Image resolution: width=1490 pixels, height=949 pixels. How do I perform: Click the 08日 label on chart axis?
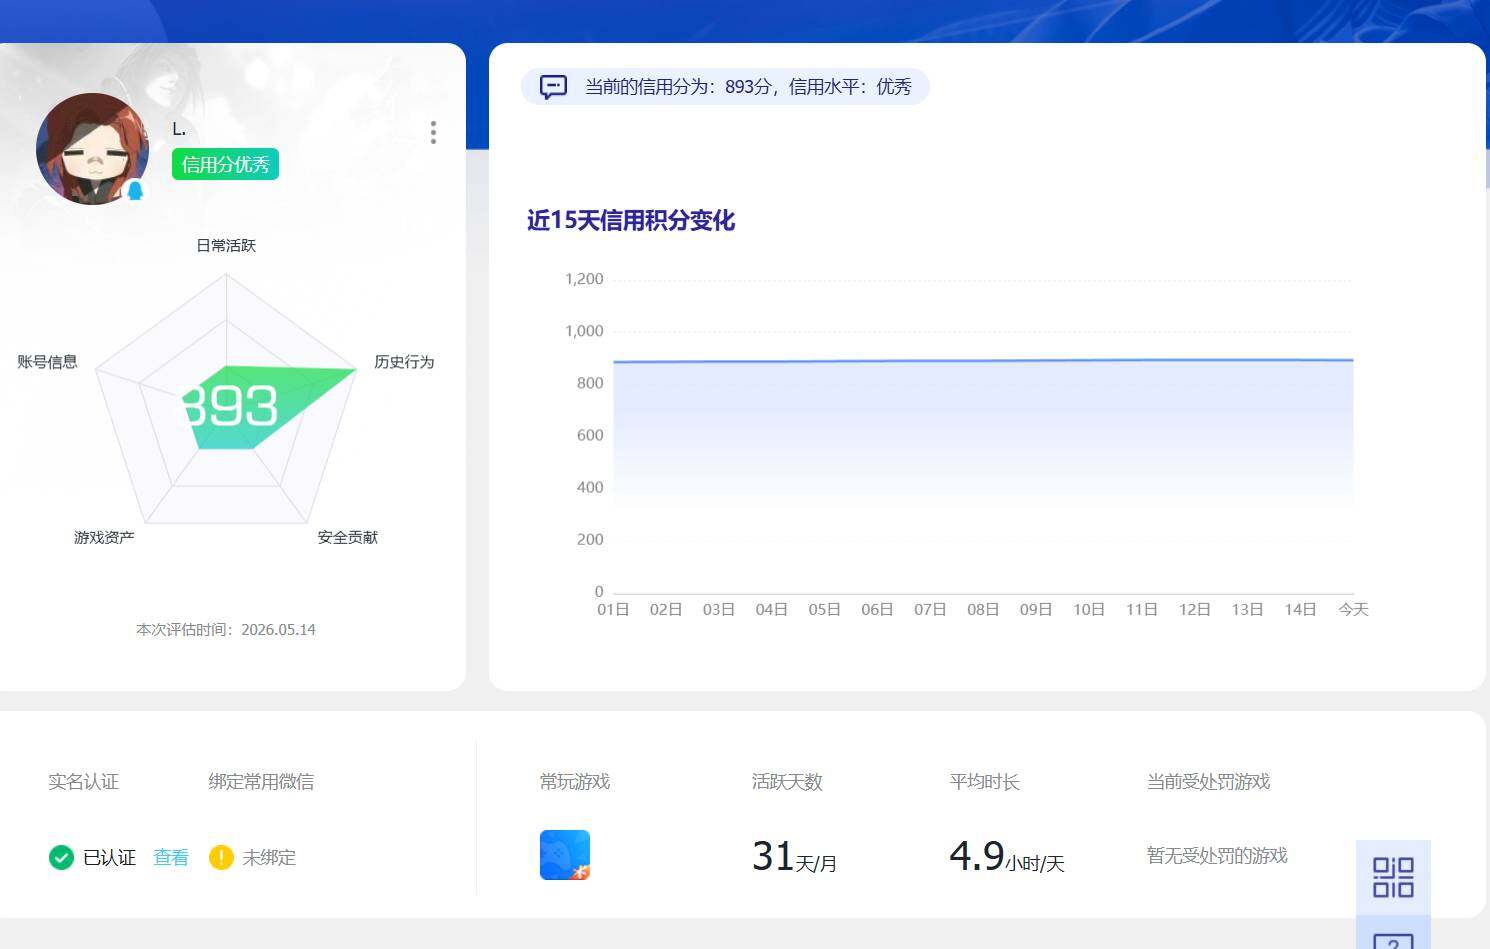click(983, 609)
